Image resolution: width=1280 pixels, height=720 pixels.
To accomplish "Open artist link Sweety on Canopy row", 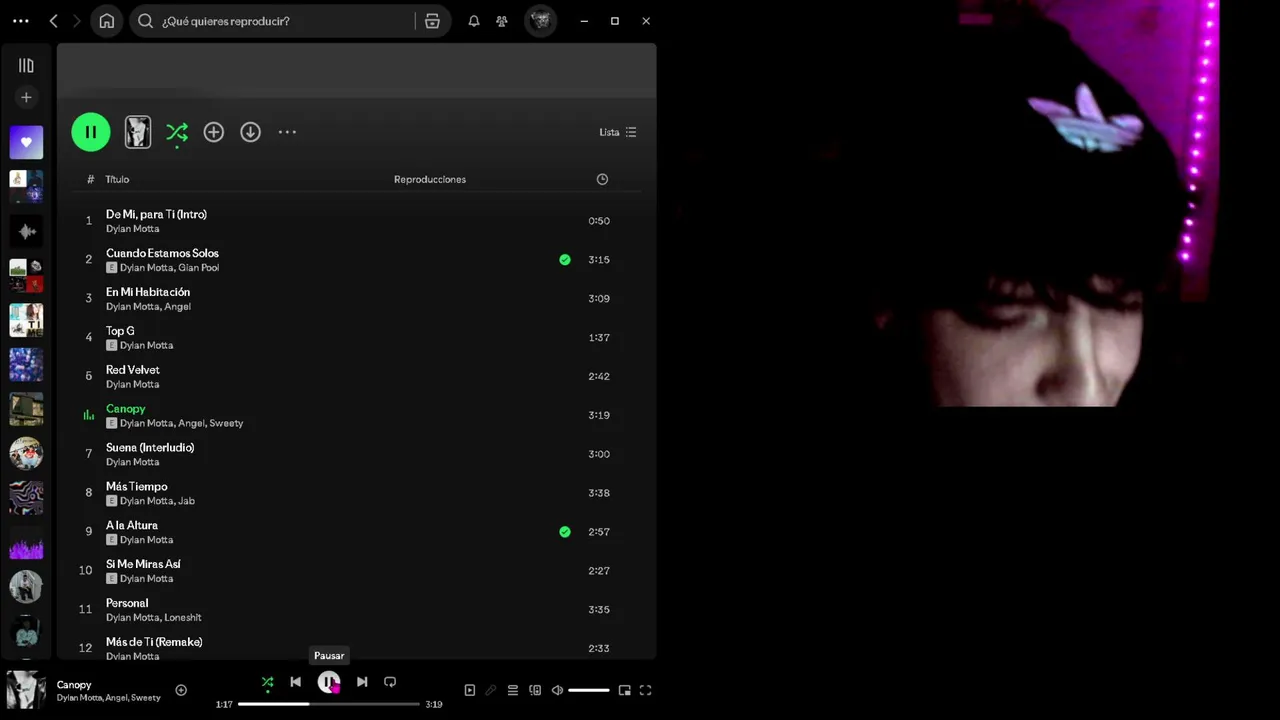I will click(x=226, y=423).
